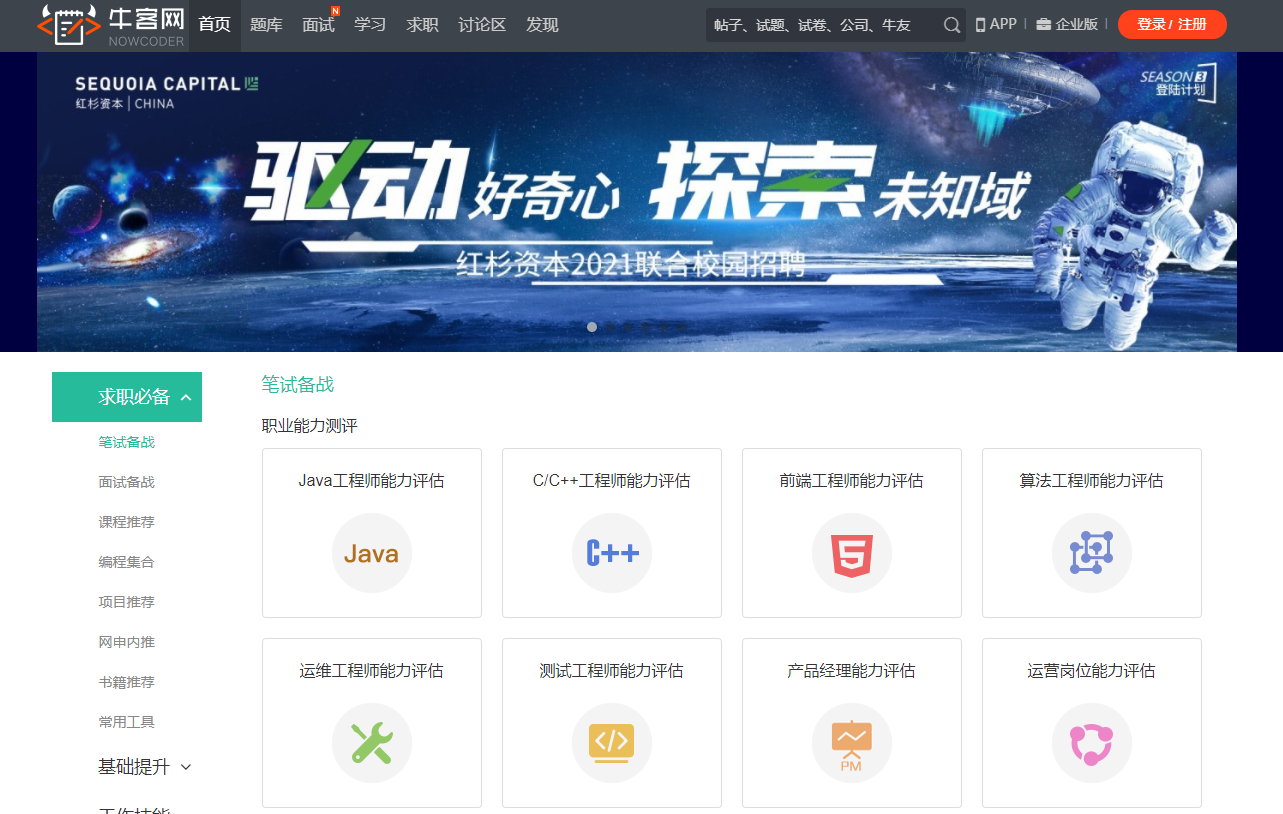Select 项目推荐 in the sidebar
1283x814 pixels.
[127, 602]
